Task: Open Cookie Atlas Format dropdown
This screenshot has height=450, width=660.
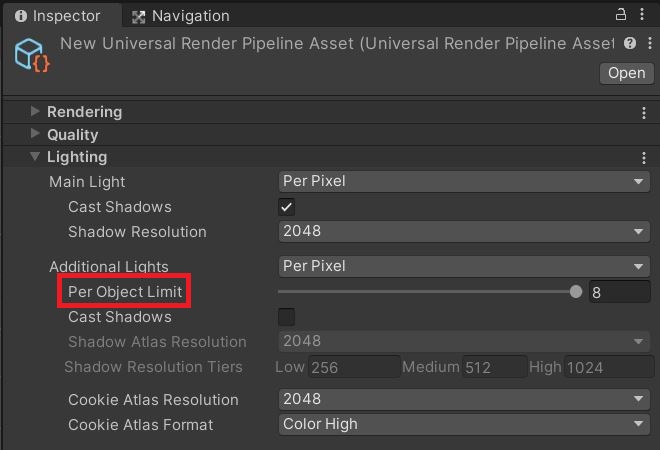Action: tap(464, 424)
